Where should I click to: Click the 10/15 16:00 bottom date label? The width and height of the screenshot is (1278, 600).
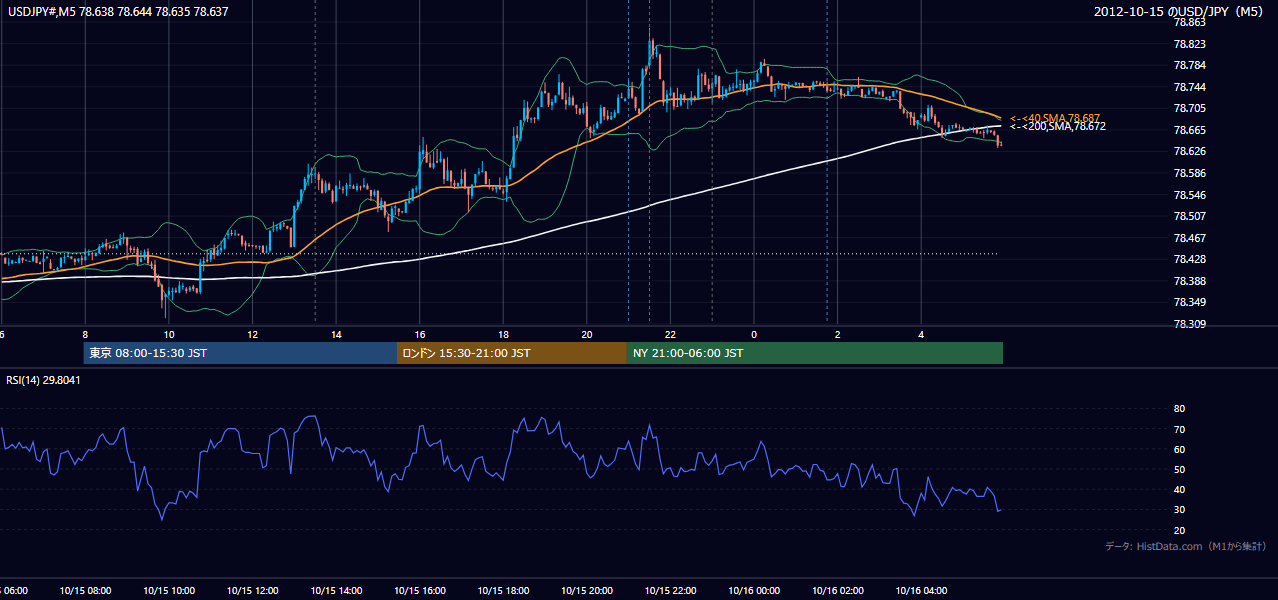point(420,591)
